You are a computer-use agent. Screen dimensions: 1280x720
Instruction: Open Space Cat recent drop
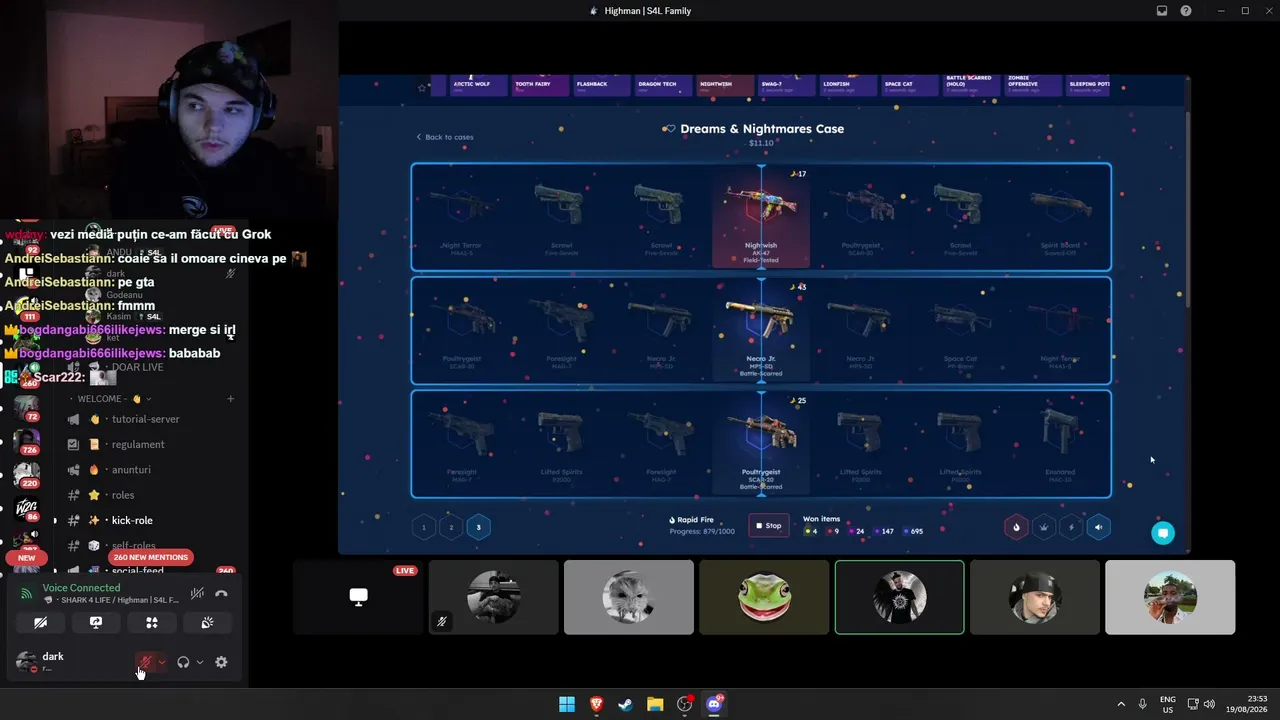(x=910, y=86)
